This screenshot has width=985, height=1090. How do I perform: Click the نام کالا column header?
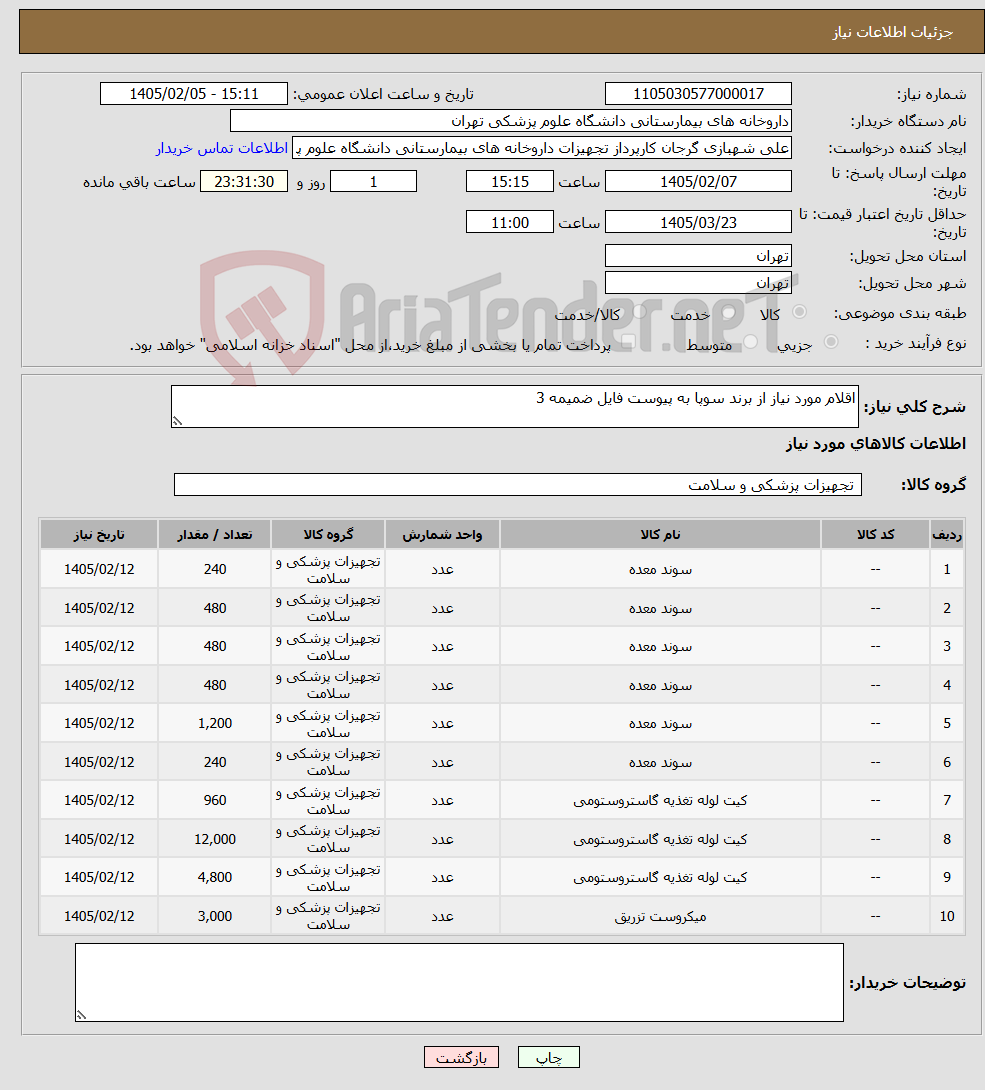coord(660,534)
